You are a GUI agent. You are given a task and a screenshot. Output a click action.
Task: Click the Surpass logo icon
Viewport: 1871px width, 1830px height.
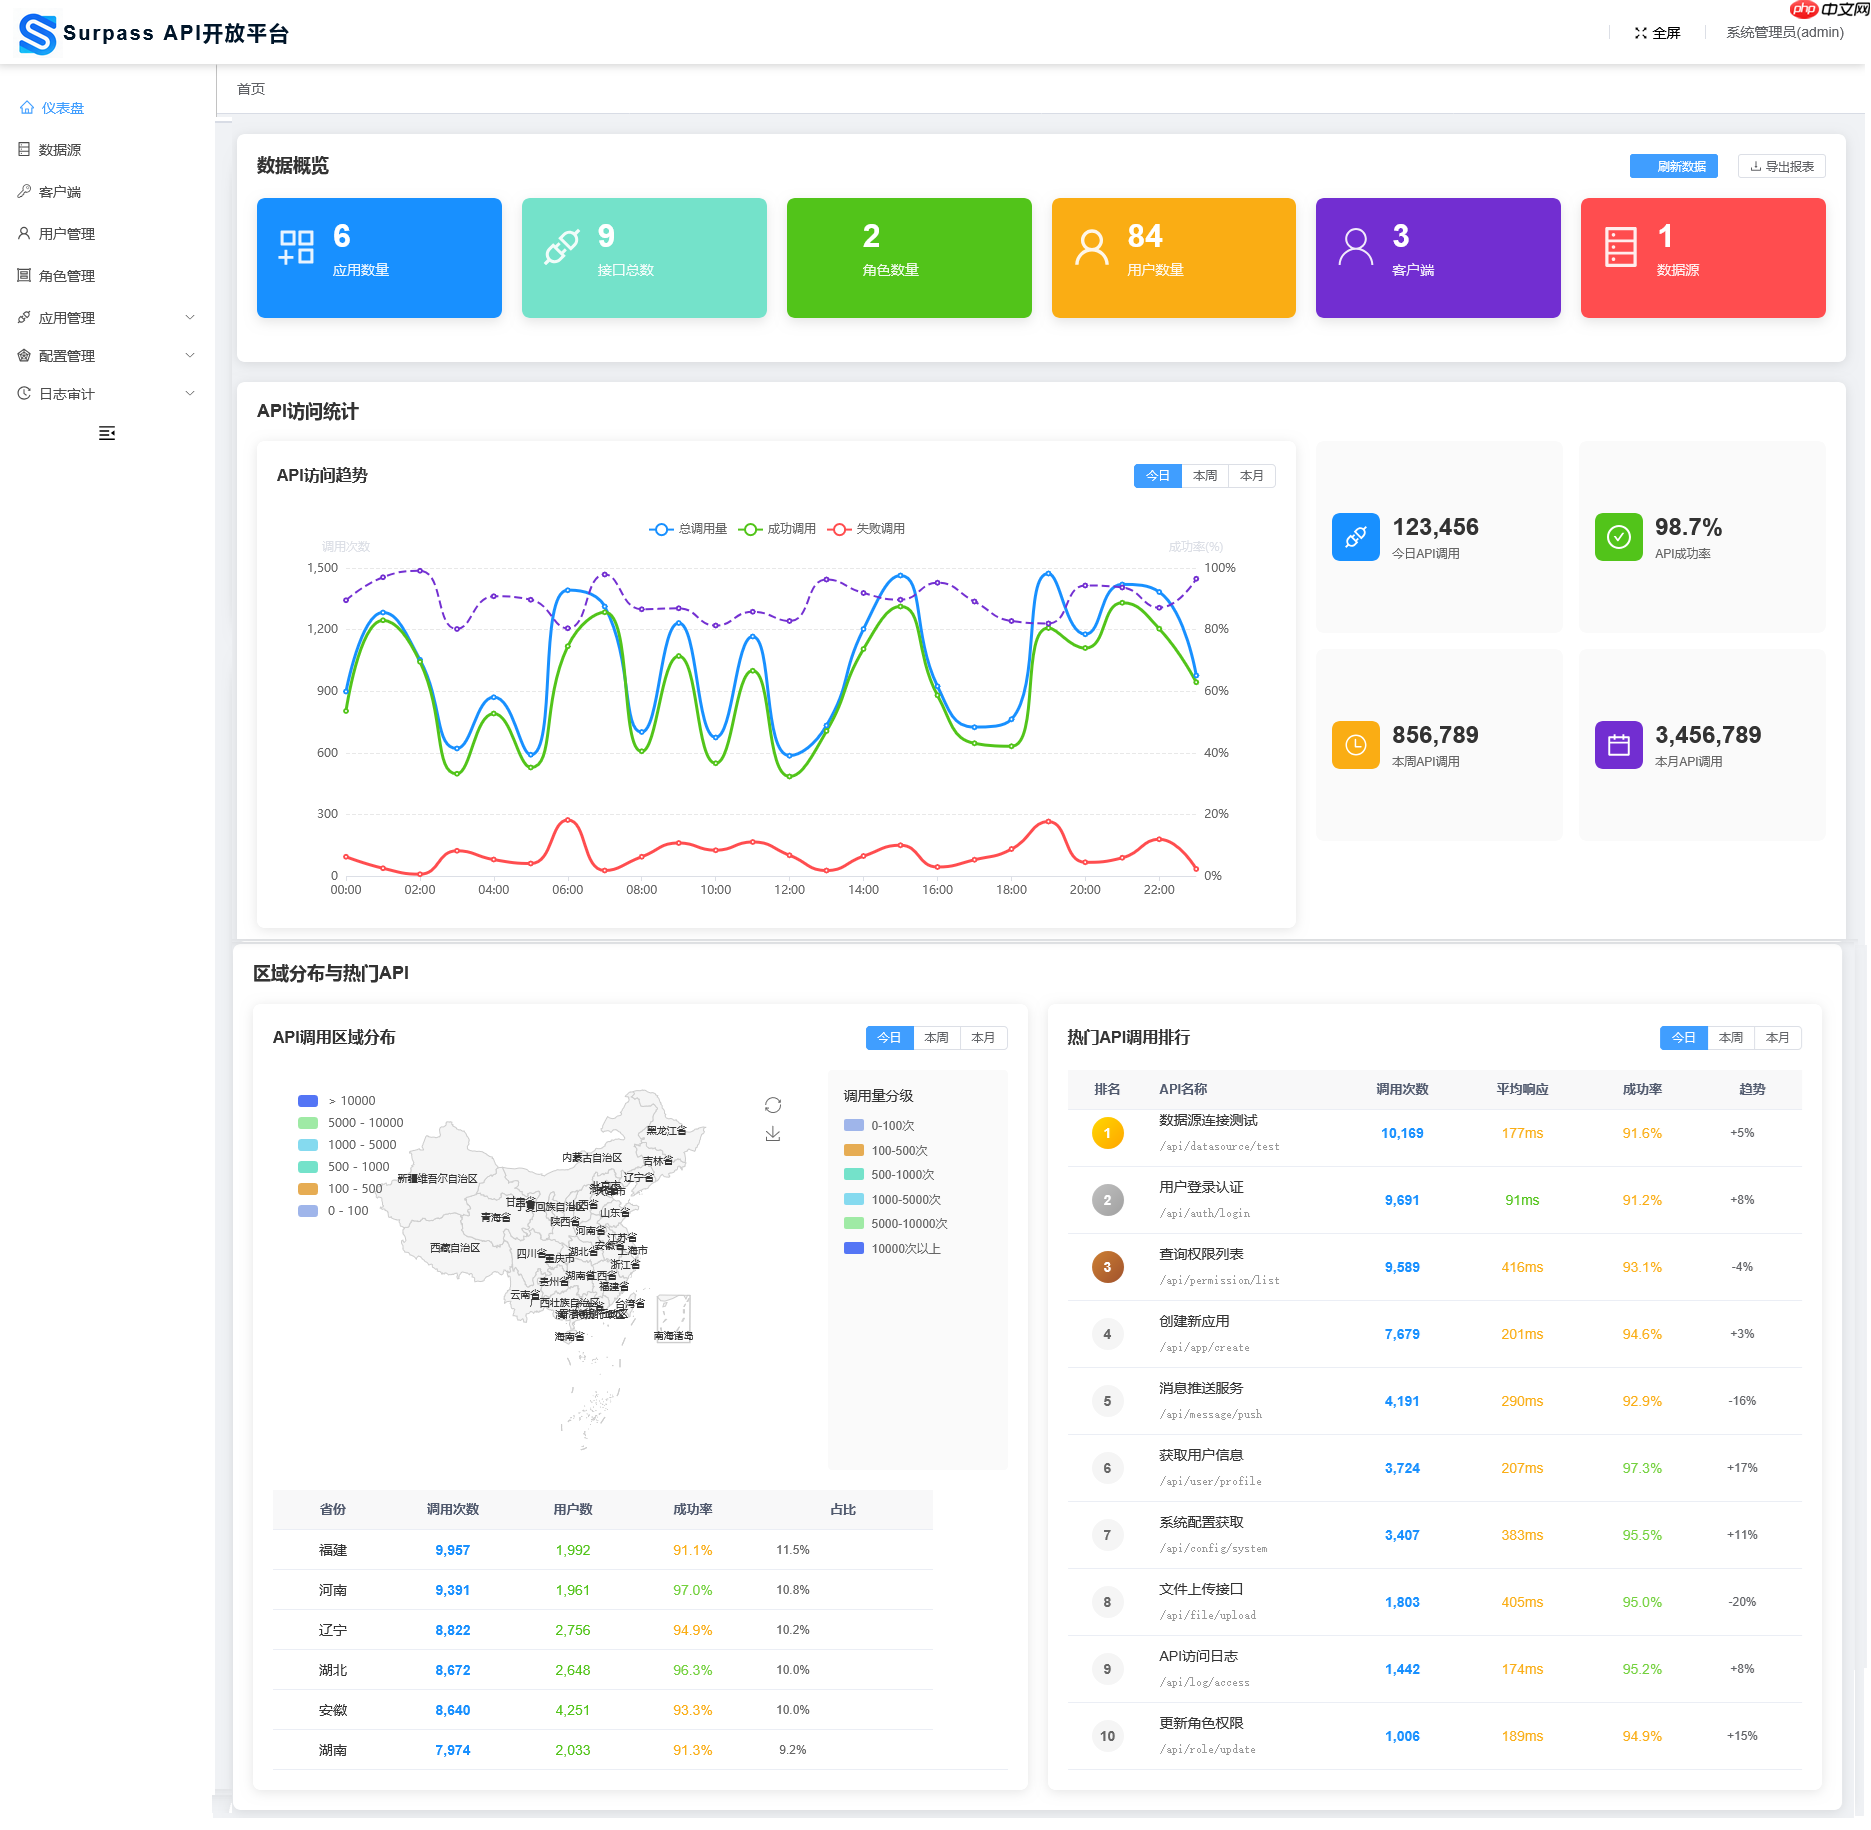37,34
